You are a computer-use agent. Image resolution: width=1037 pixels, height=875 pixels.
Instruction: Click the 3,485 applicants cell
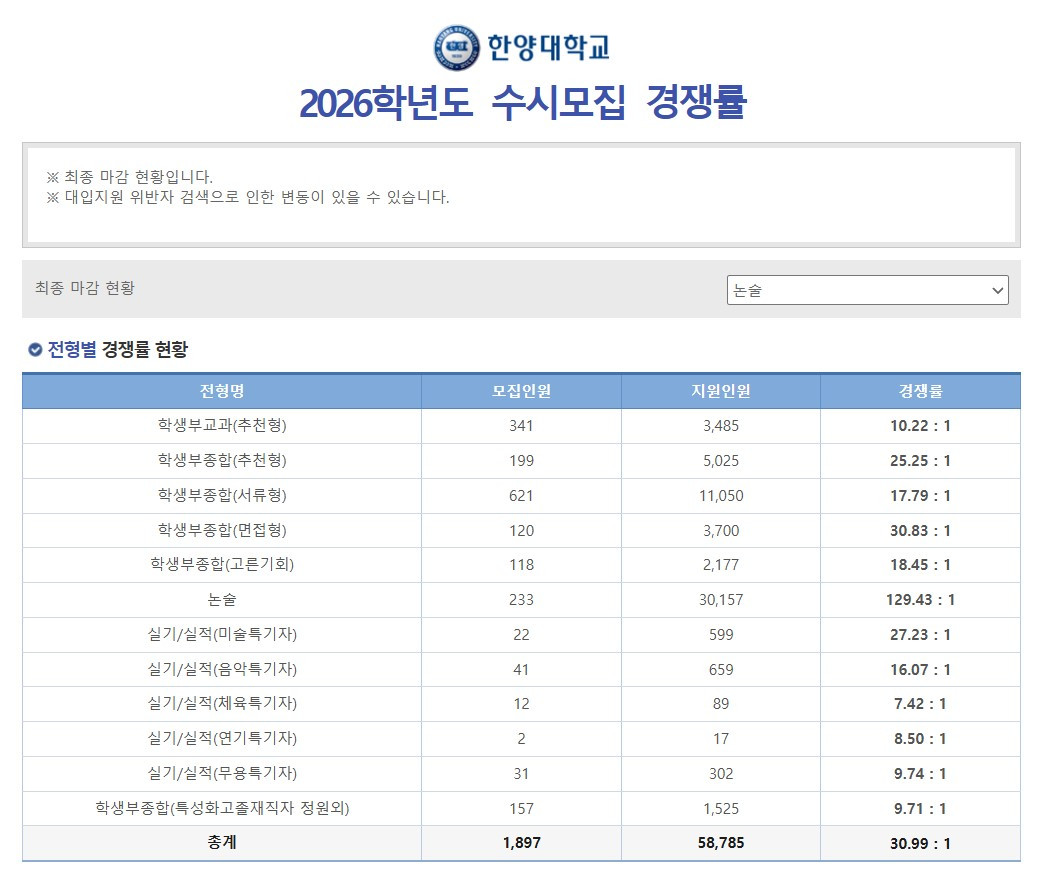(x=721, y=426)
